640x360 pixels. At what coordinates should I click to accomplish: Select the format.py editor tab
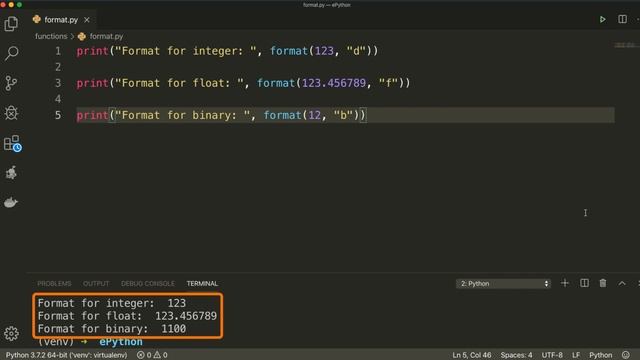(x=61, y=20)
